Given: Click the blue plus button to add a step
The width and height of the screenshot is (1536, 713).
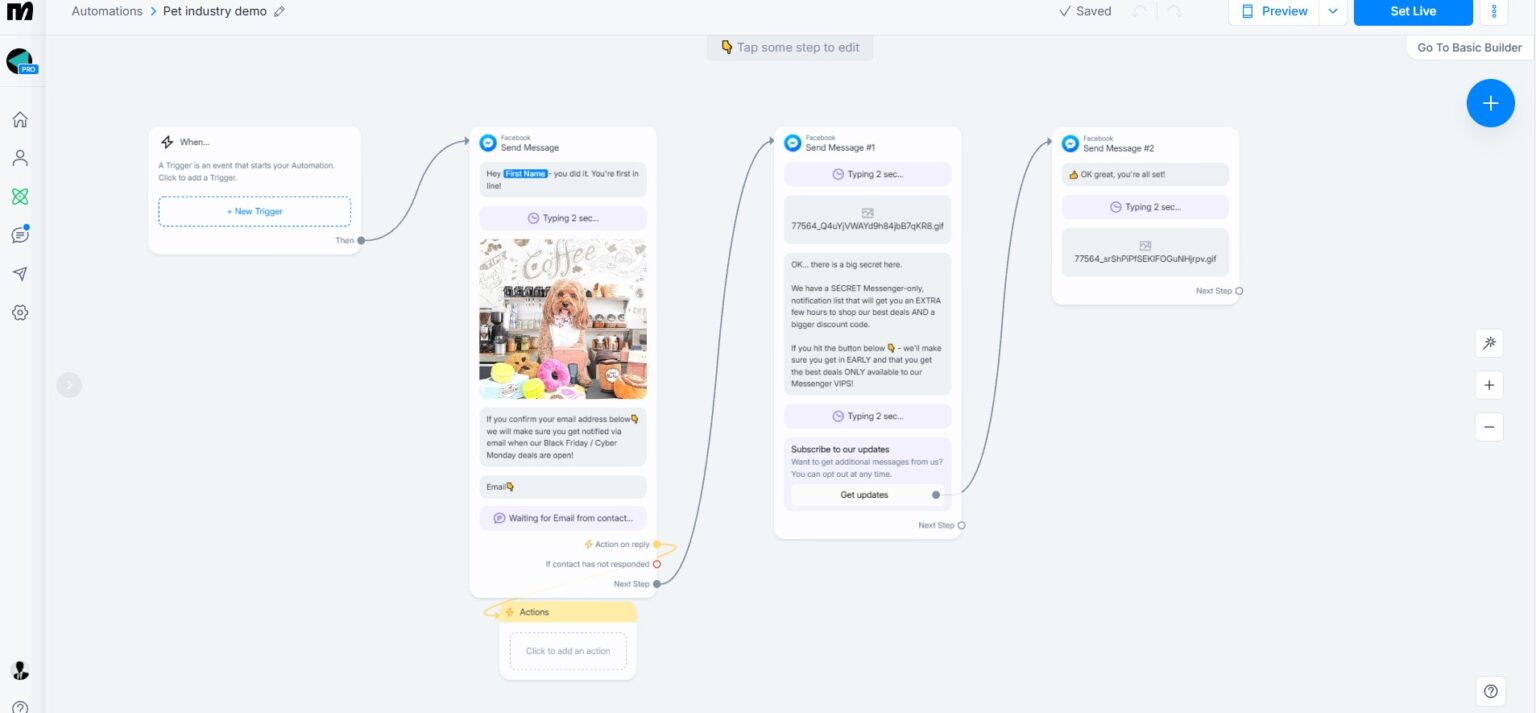Looking at the screenshot, I should (x=1490, y=102).
